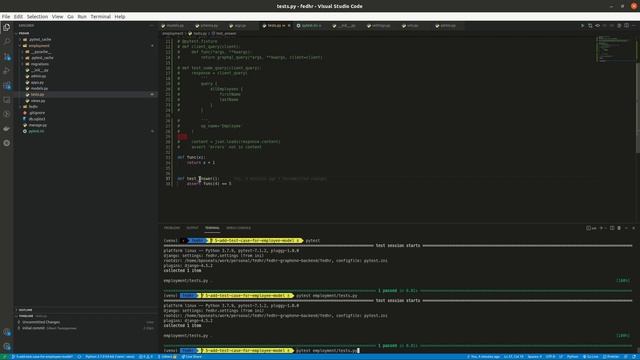
Task: Open Terminal menu
Action: pos(100,17)
